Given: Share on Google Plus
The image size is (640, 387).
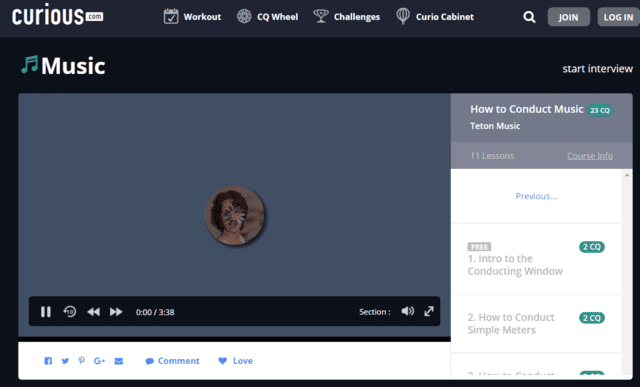Looking at the screenshot, I should [99, 361].
